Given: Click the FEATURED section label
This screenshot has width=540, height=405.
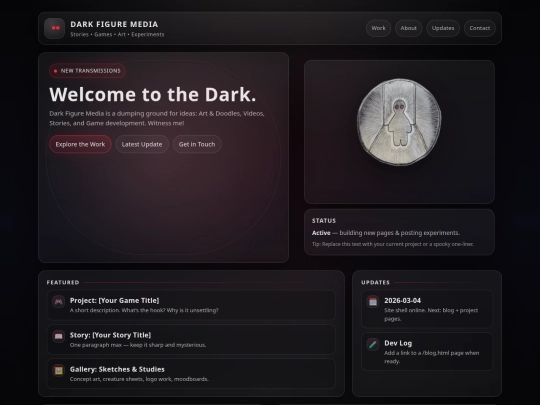Looking at the screenshot, I should click(63, 282).
